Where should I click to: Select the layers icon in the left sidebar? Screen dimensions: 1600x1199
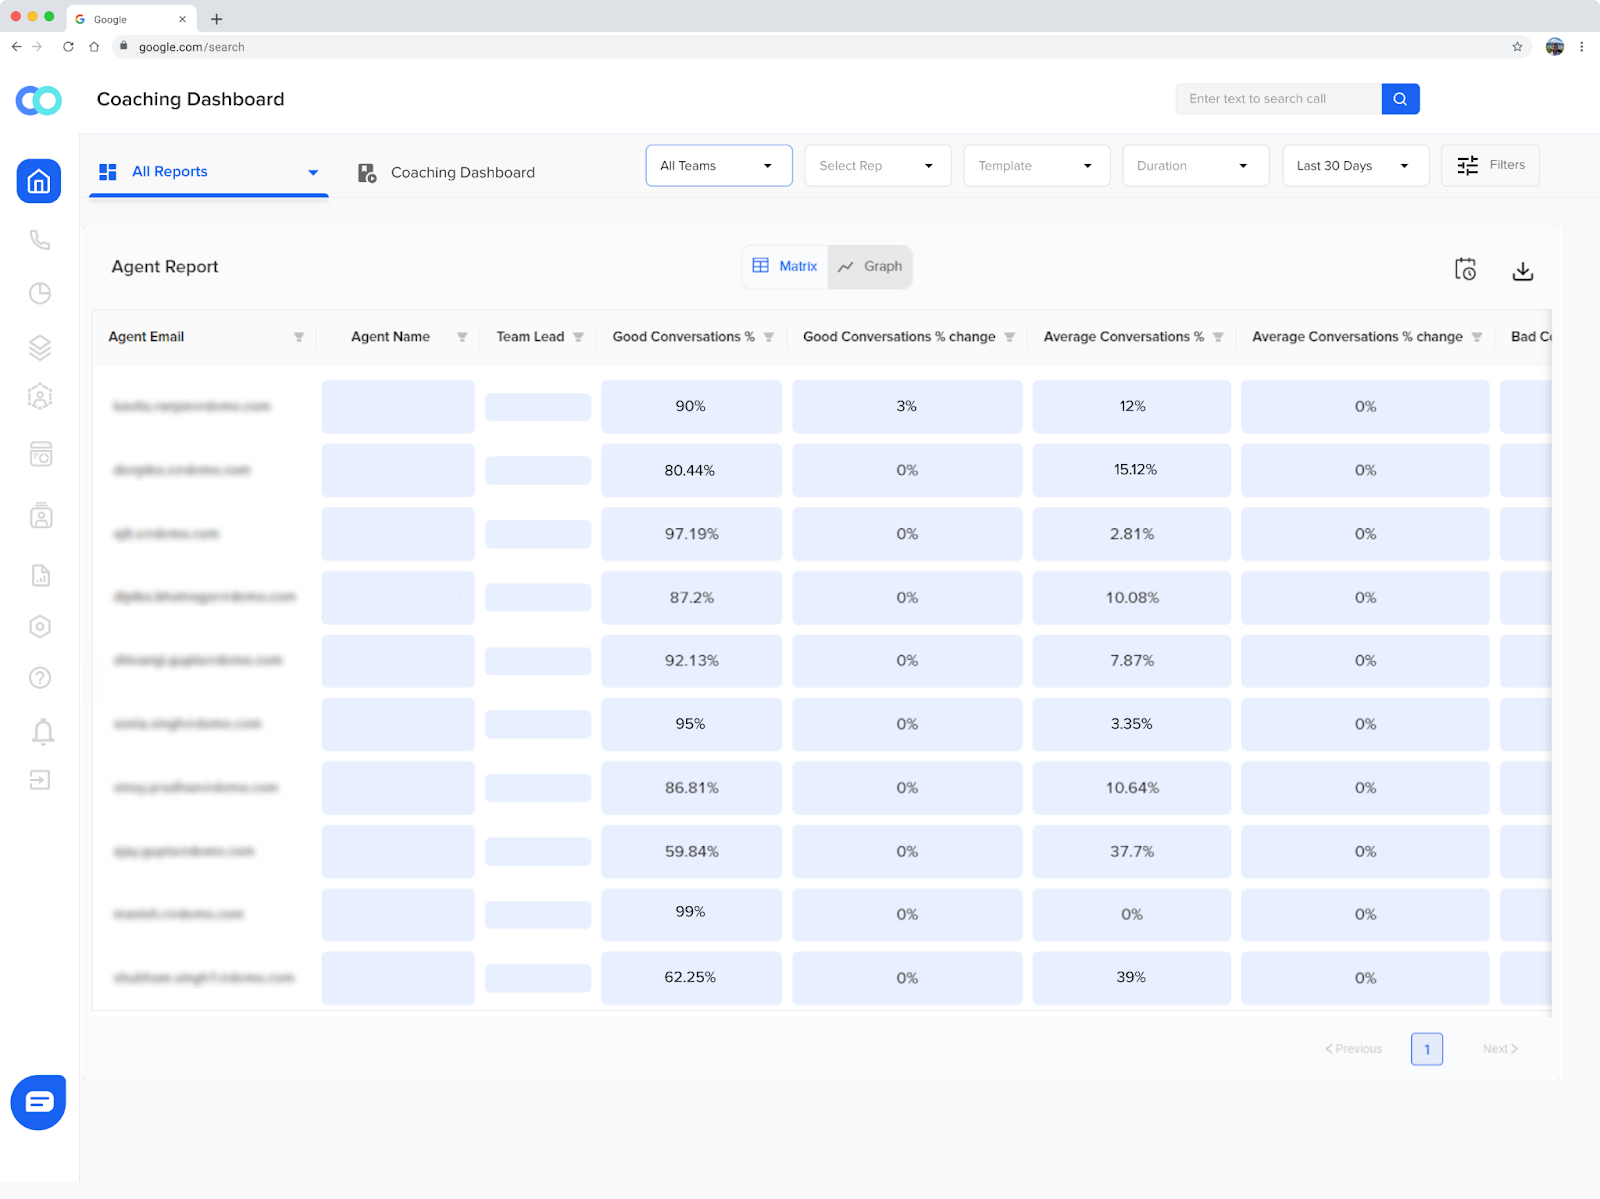coord(39,347)
